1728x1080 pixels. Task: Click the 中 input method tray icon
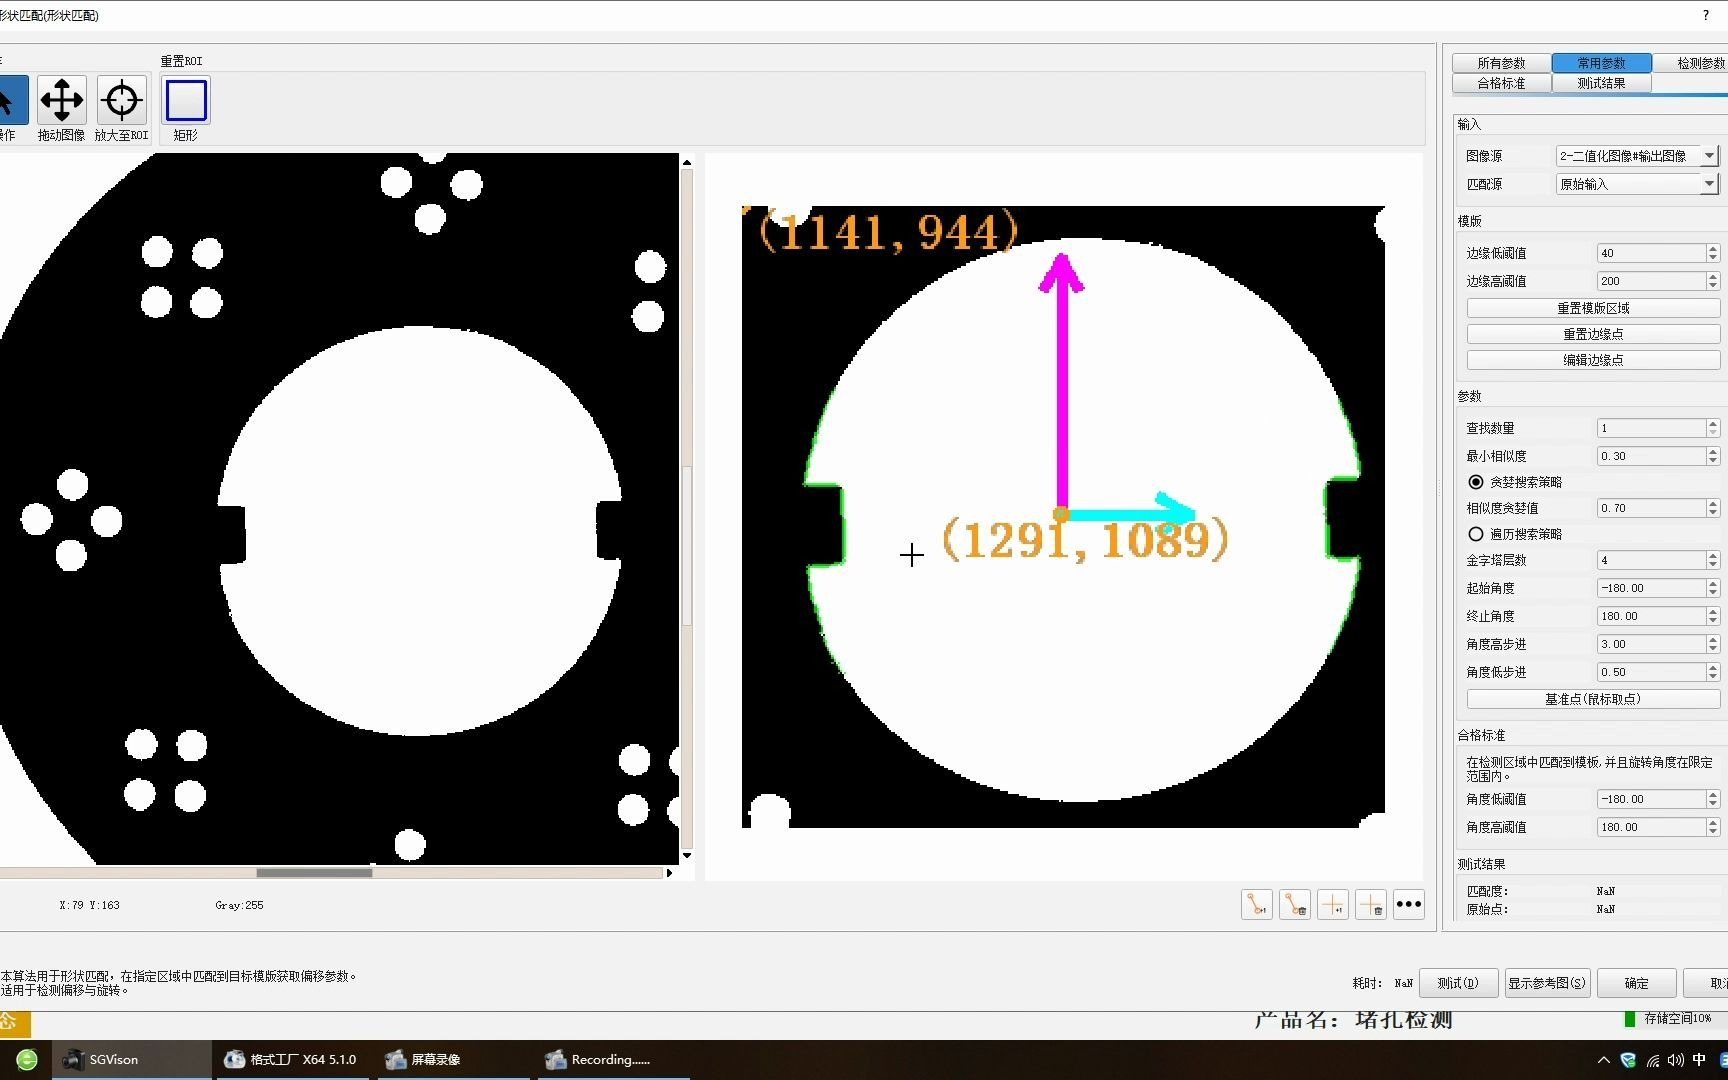coord(1699,1060)
